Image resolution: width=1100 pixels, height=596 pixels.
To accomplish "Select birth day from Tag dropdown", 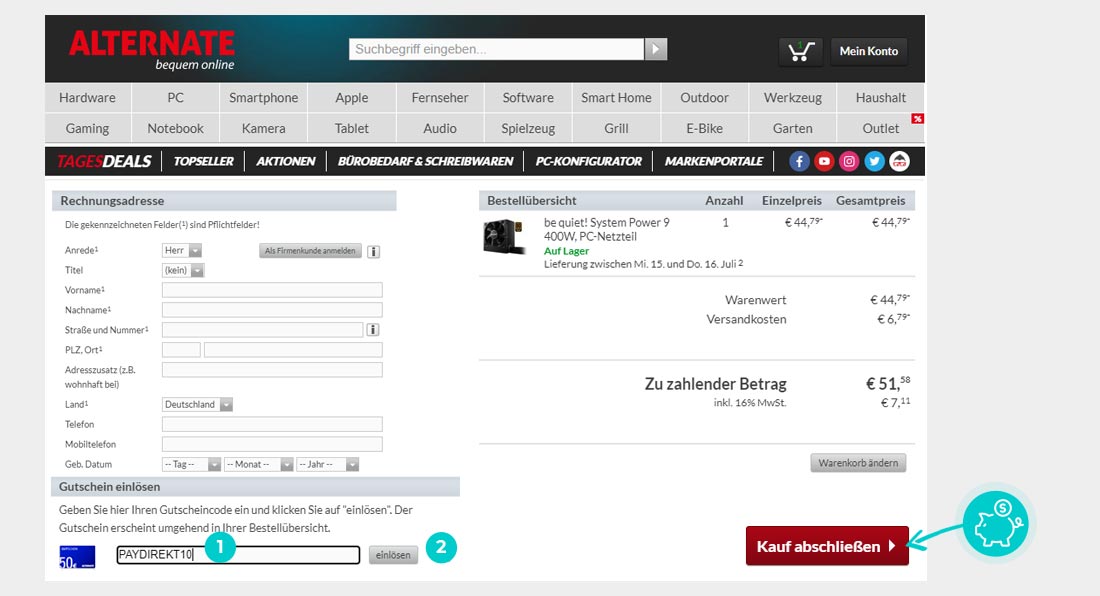I will 192,464.
